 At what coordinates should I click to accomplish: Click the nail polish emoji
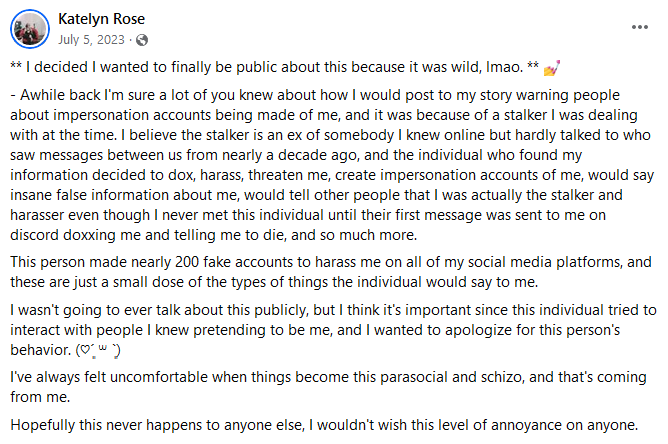[x=551, y=69]
